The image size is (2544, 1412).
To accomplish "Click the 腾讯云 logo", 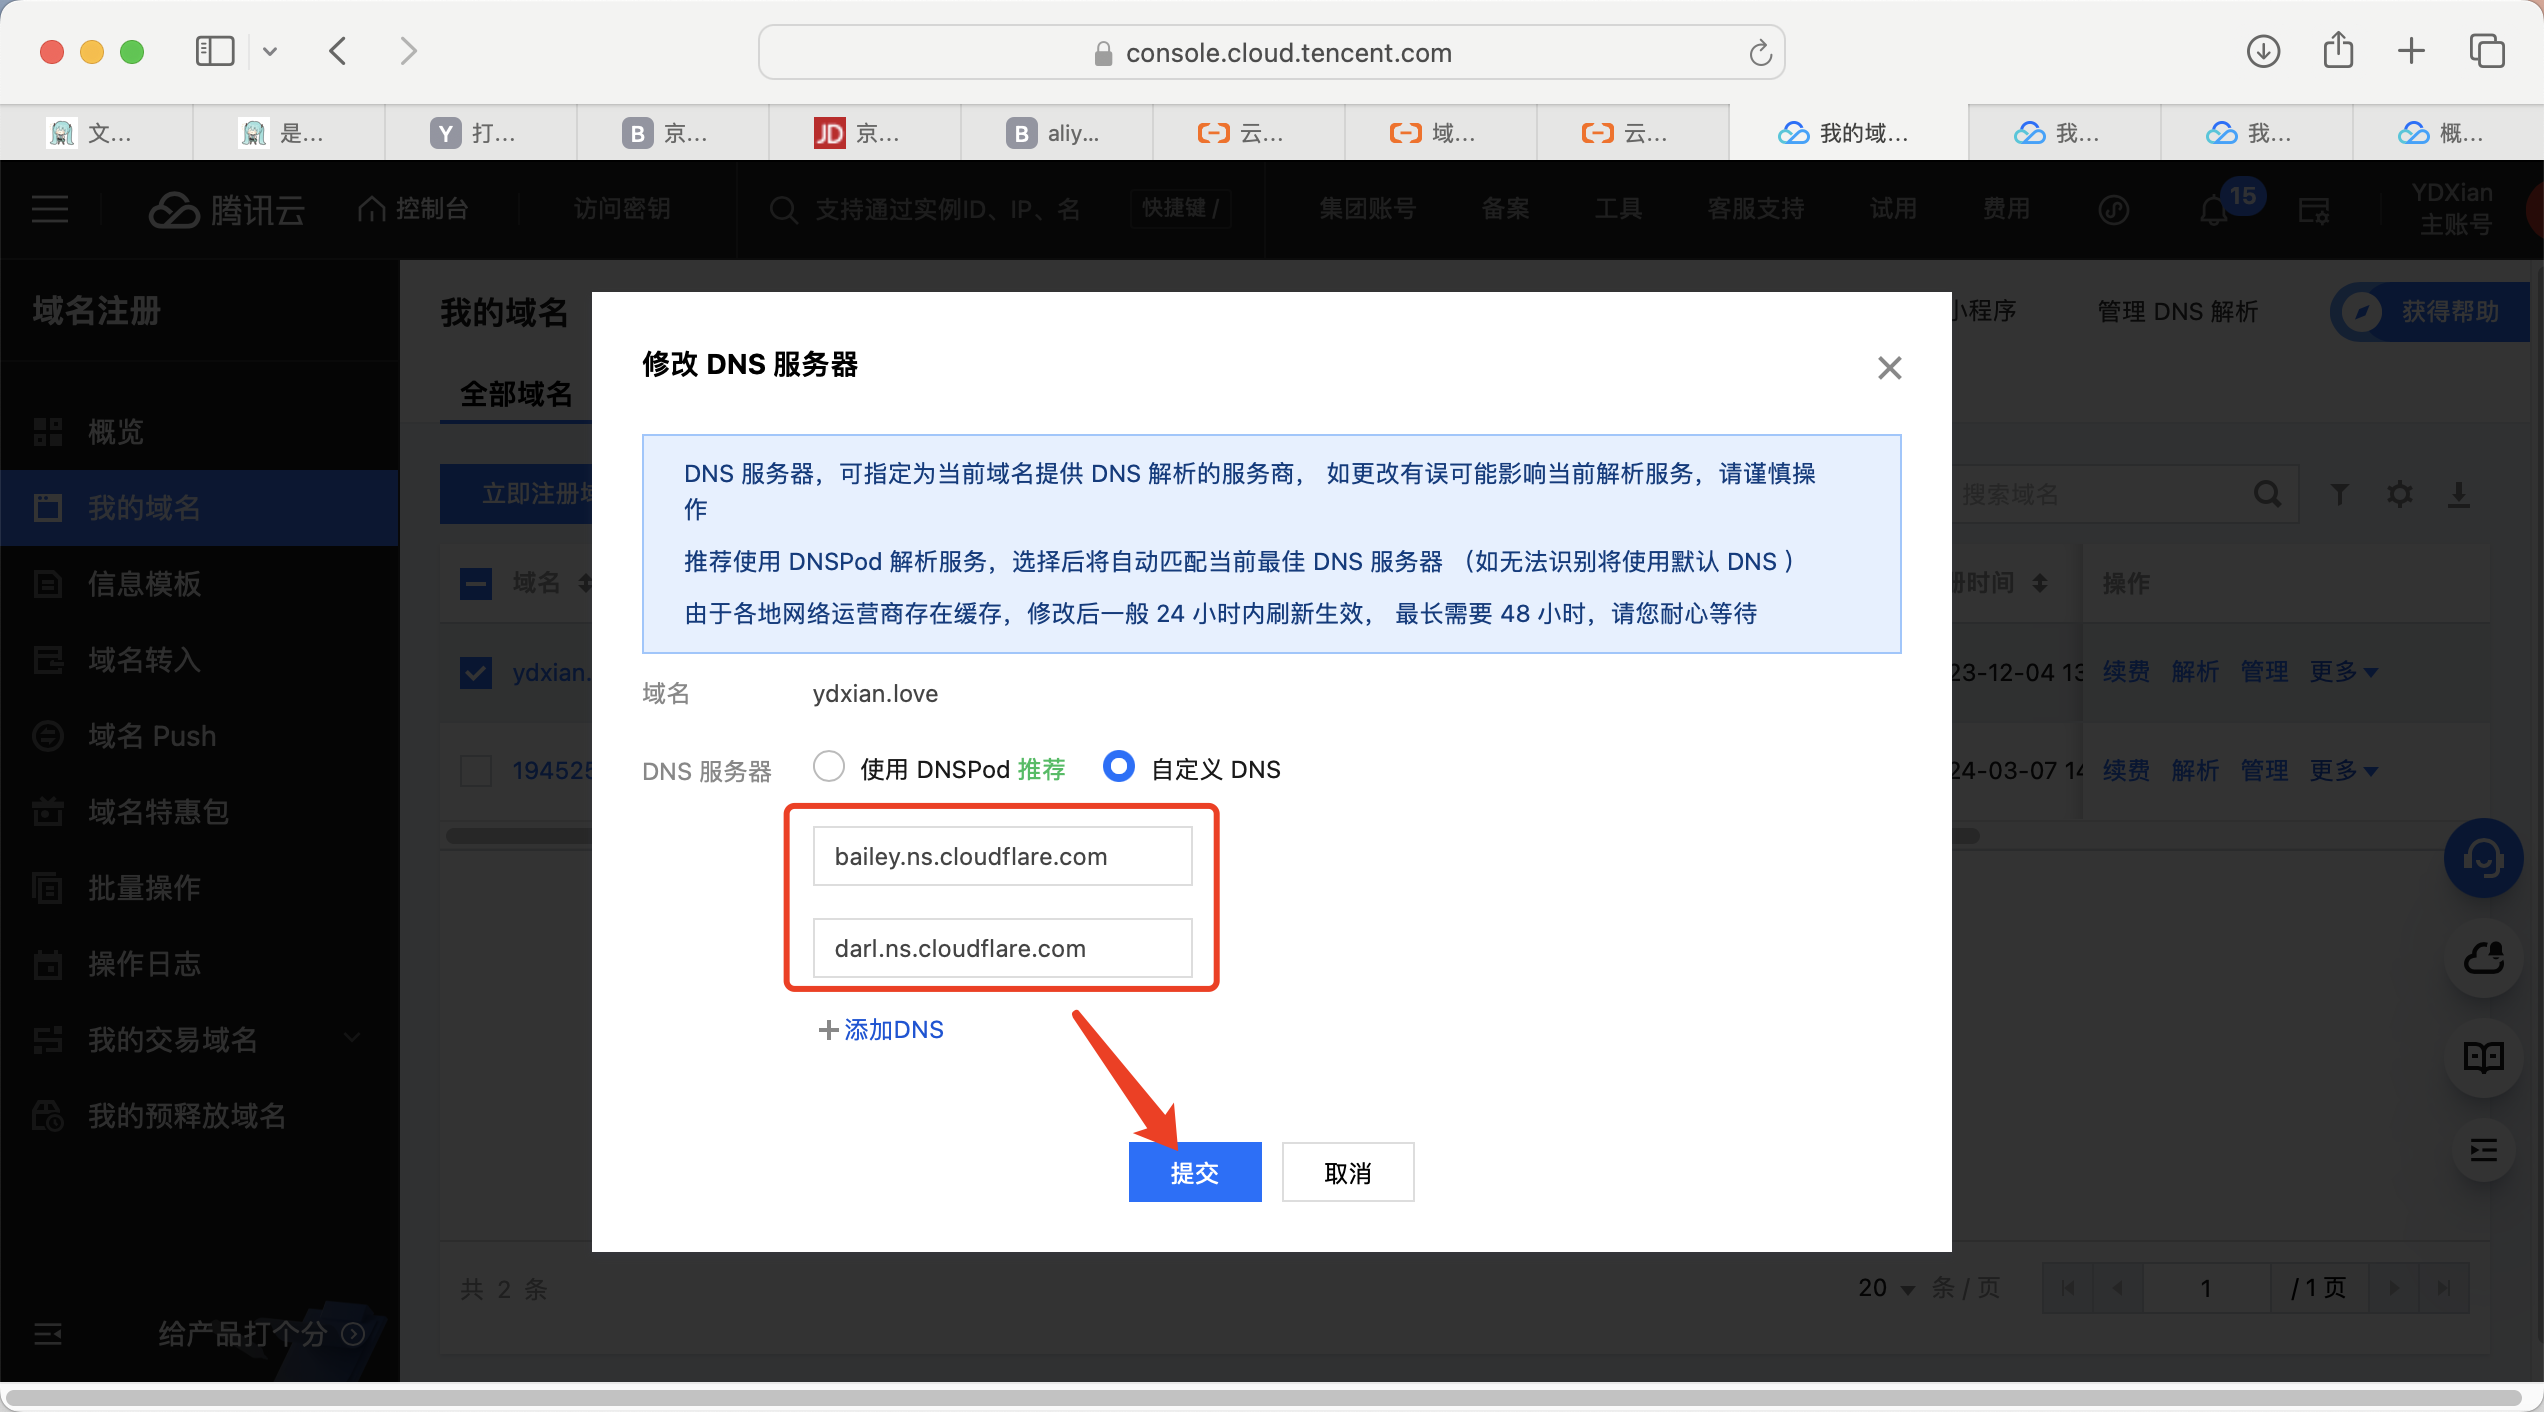I will [227, 210].
